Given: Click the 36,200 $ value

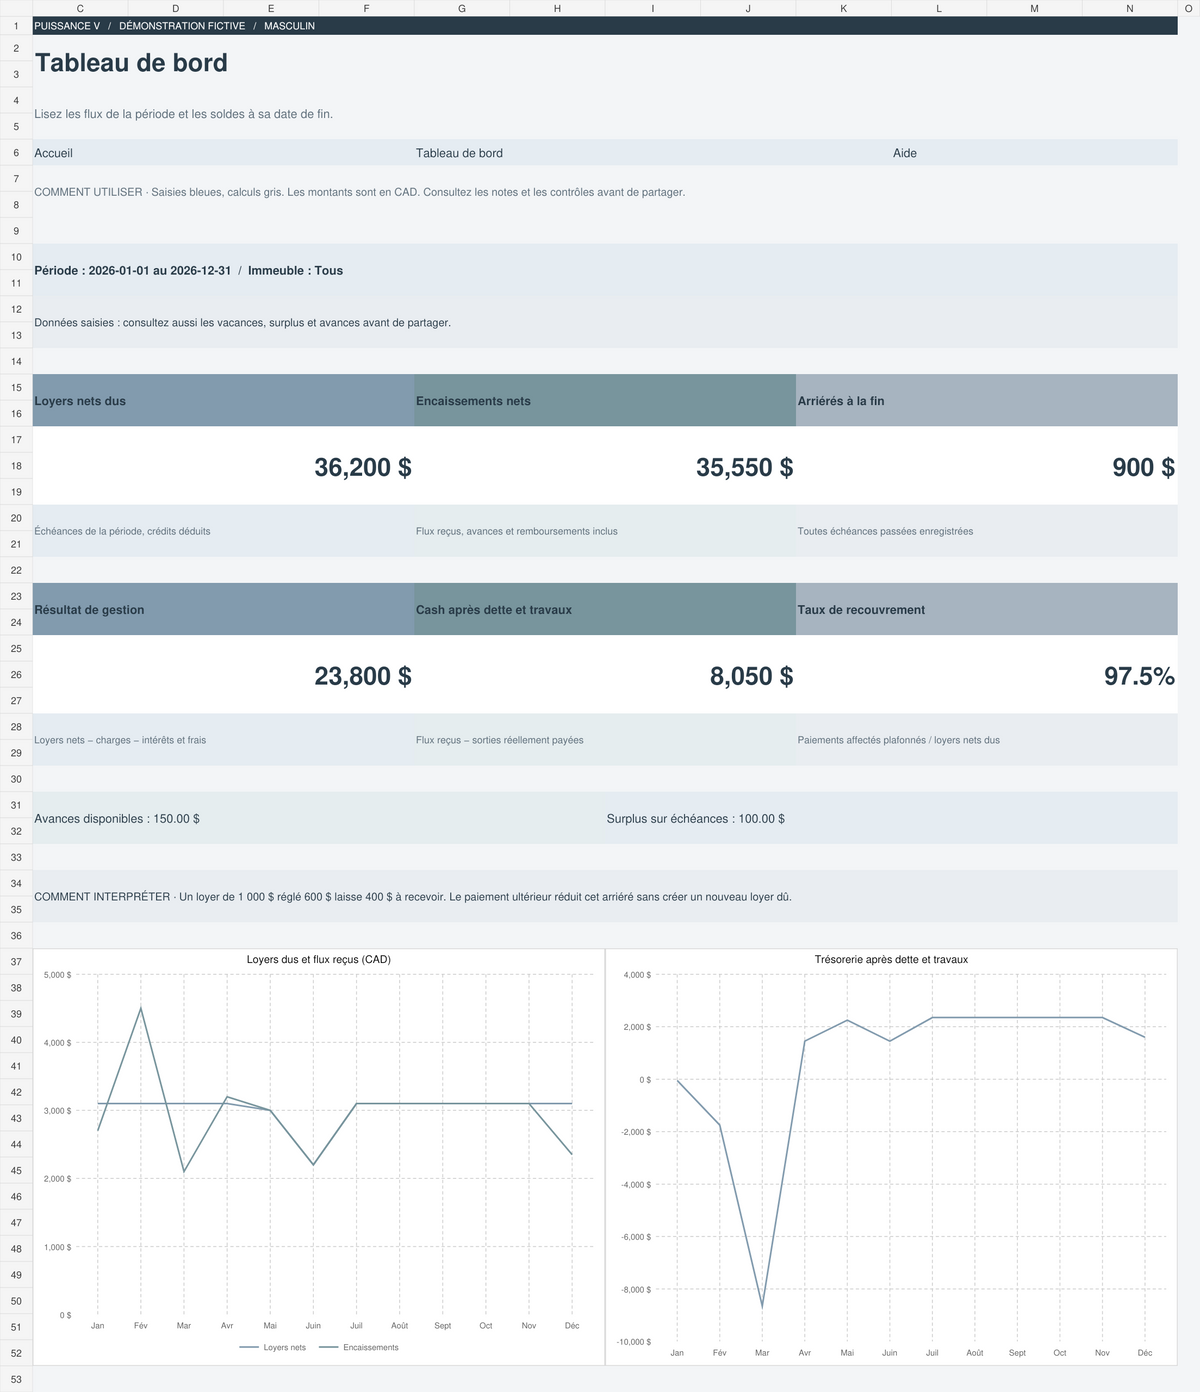Looking at the screenshot, I should click(363, 467).
